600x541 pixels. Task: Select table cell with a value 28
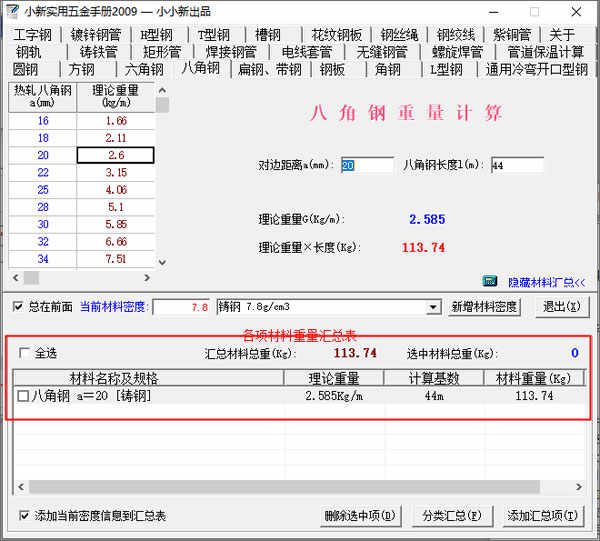[x=43, y=207]
